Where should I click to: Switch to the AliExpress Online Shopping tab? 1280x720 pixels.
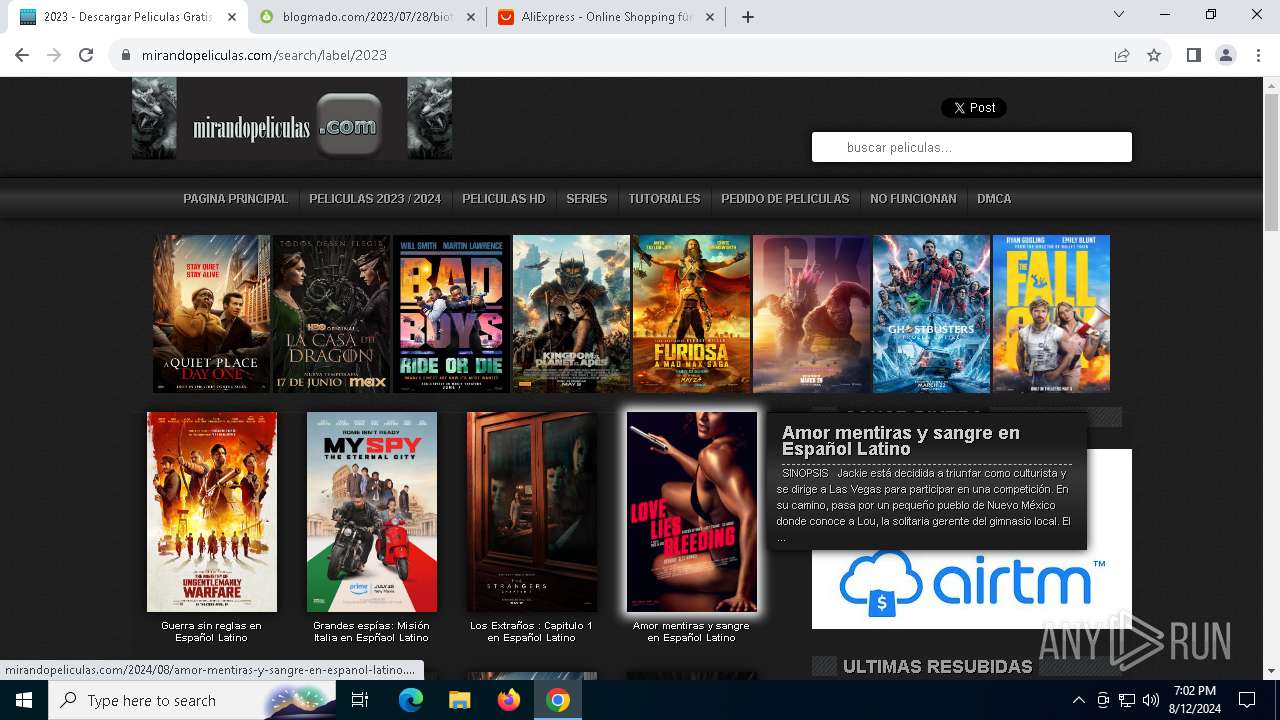point(606,17)
